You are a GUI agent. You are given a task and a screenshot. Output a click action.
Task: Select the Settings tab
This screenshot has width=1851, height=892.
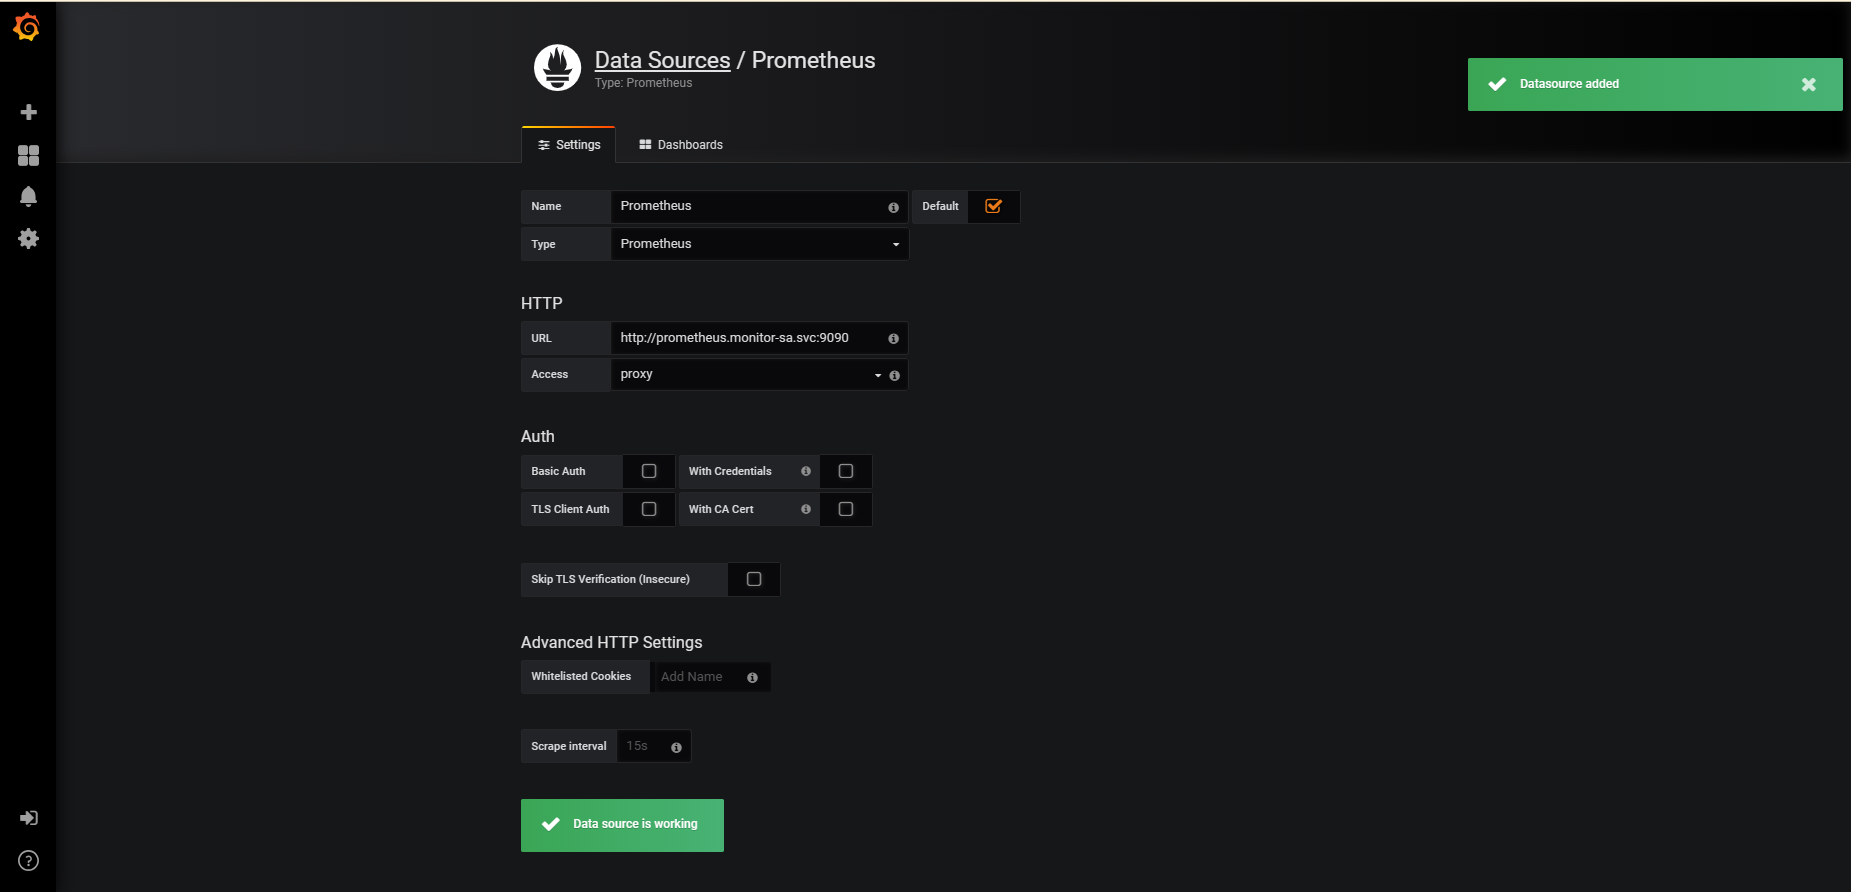(x=569, y=145)
